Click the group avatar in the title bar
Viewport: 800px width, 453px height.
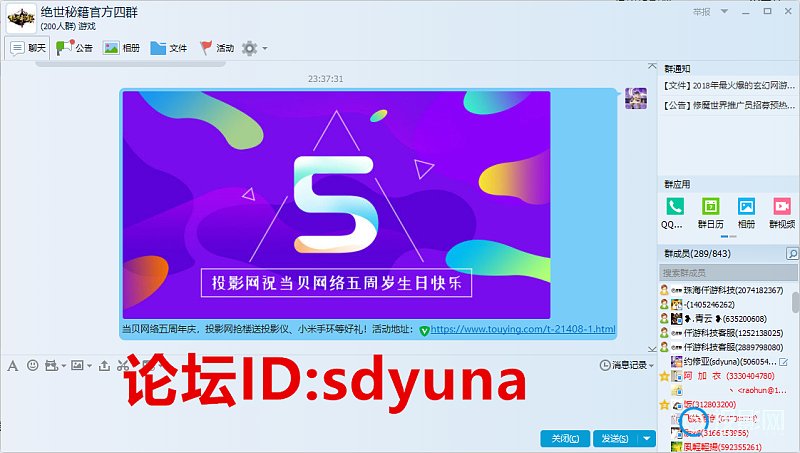coord(21,18)
